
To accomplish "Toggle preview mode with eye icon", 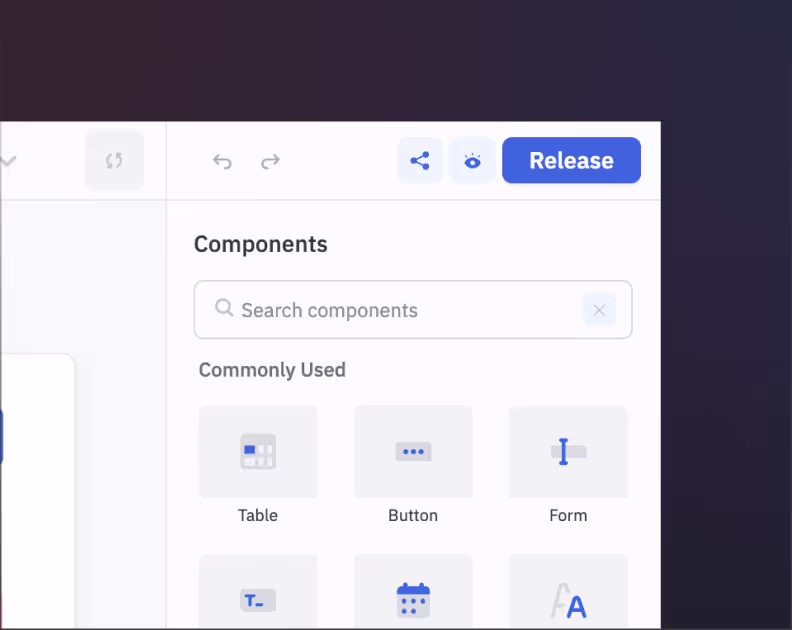I will click(473, 161).
